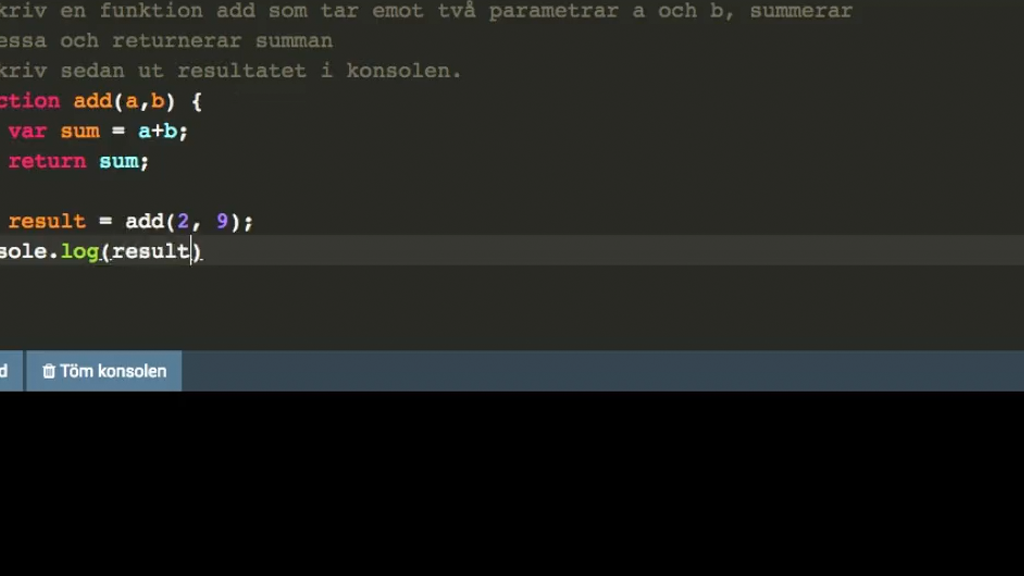
Task: Click the add function name in its declaration
Action: [x=93, y=101]
